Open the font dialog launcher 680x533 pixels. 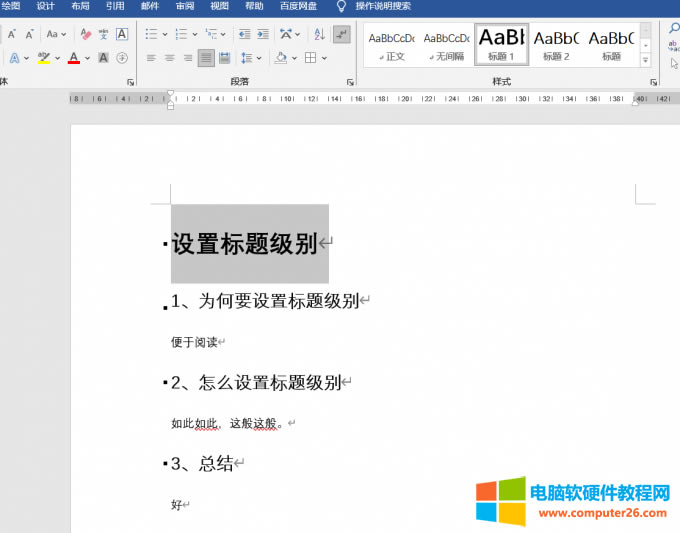click(x=130, y=82)
